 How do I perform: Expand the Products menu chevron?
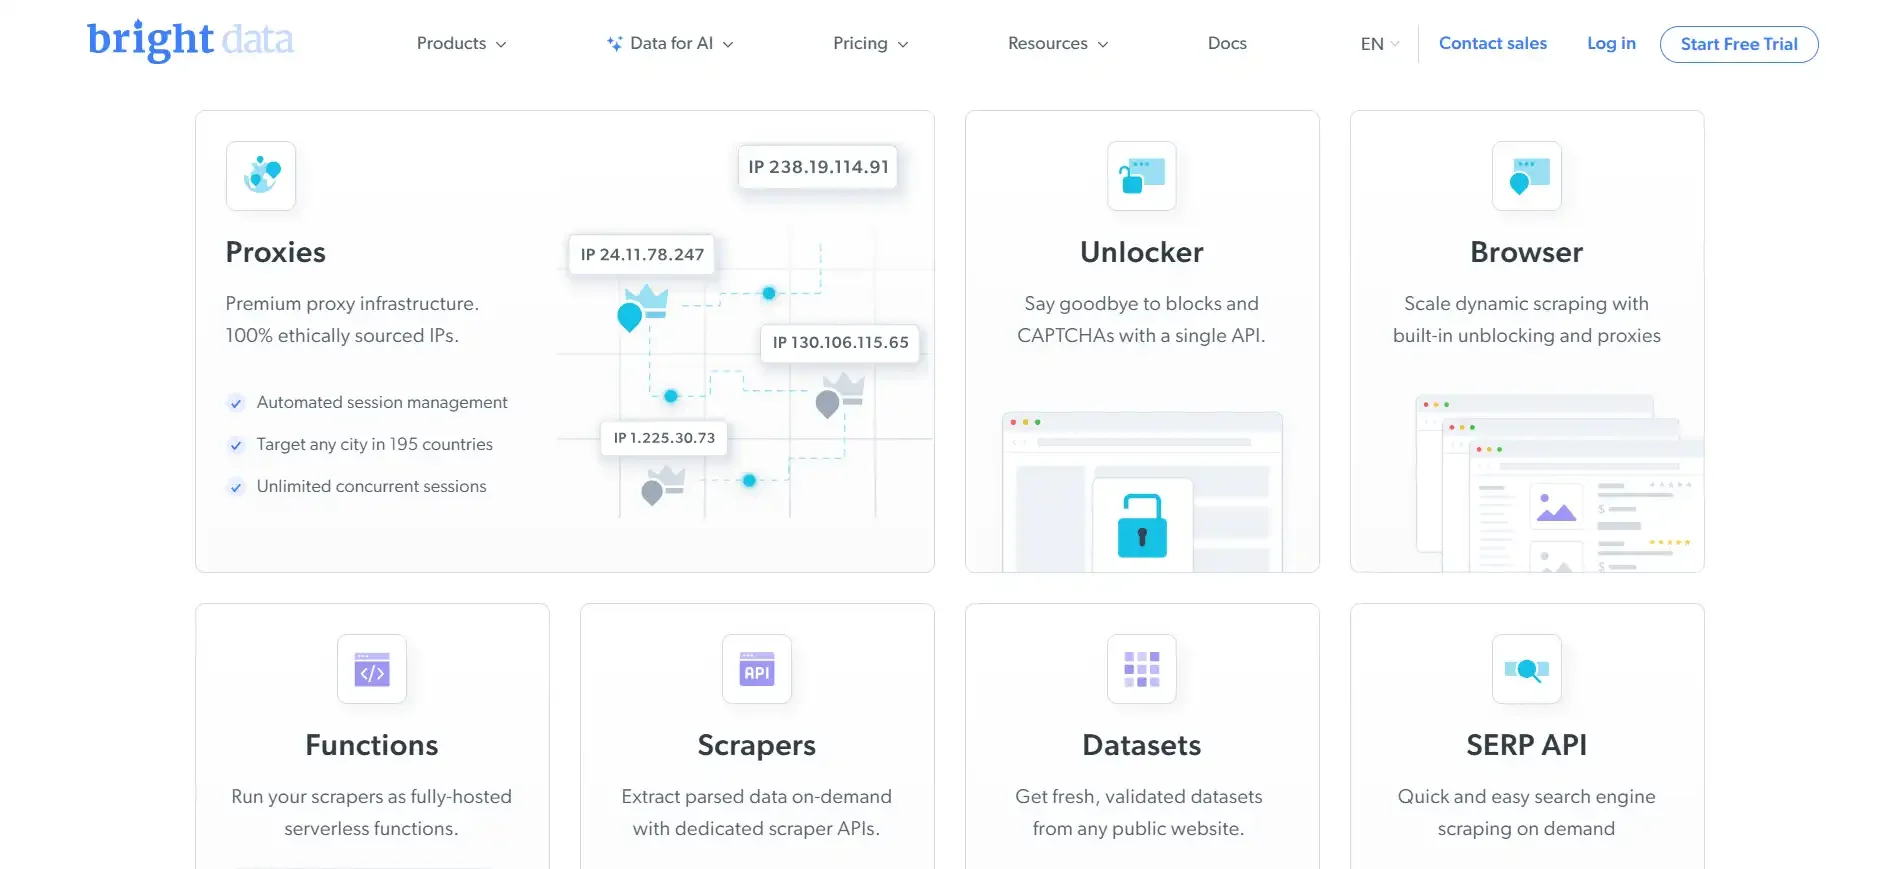tap(501, 45)
